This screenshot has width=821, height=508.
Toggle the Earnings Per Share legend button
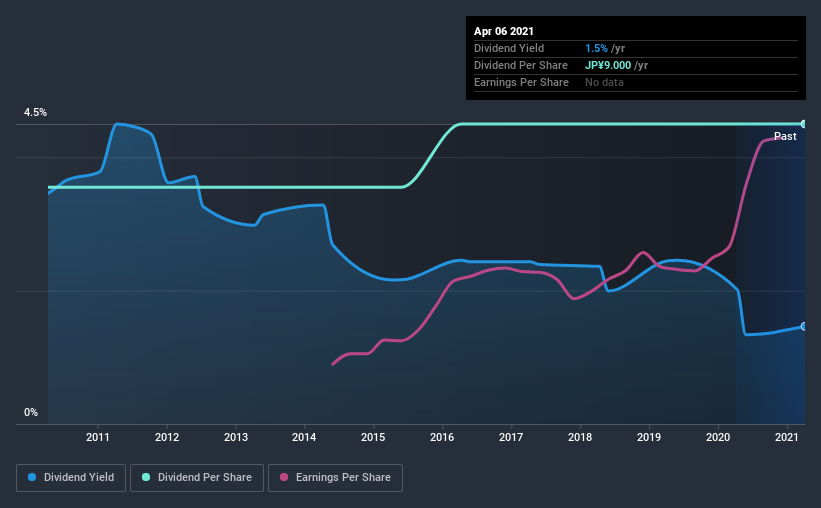[x=335, y=478]
